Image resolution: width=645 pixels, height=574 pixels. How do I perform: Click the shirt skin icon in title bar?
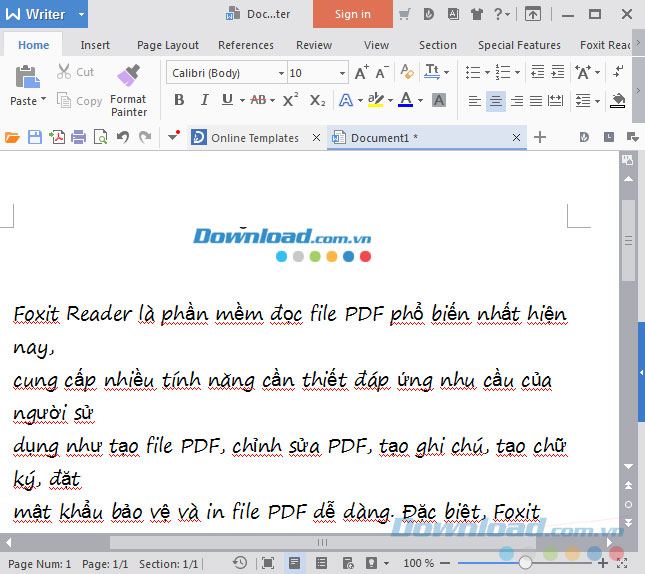pyautogui.click(x=476, y=14)
